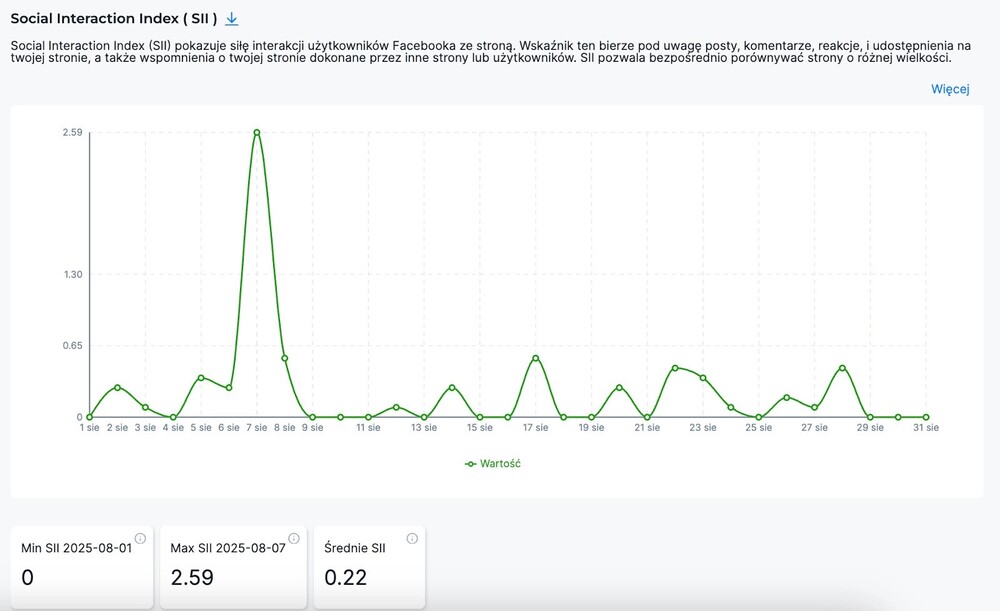This screenshot has height=611, width=1000.
Task: Open info icon on Min SII card
Action: pos(140,538)
